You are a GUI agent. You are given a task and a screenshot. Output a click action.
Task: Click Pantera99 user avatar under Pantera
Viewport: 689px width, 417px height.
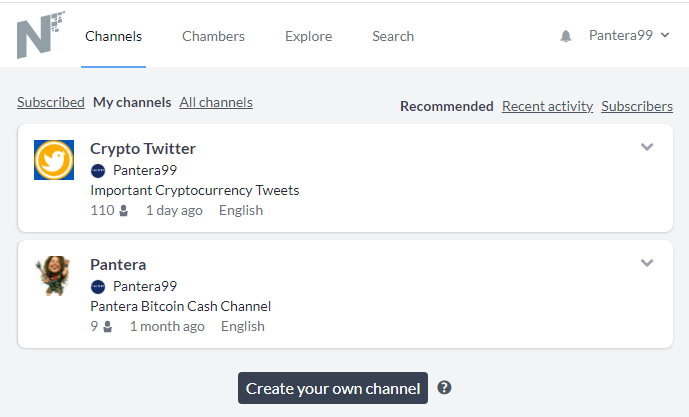[x=98, y=287]
